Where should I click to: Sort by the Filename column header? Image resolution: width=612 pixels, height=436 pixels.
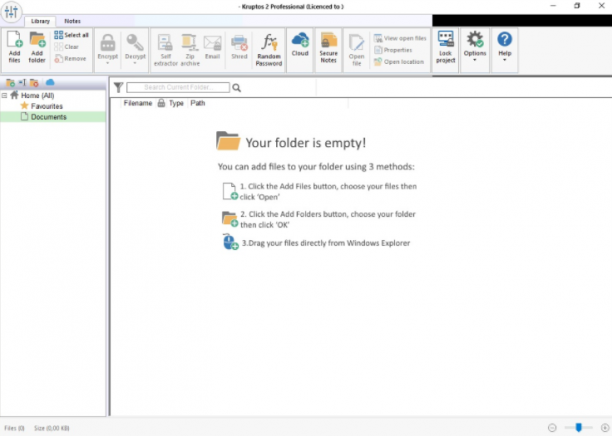click(x=137, y=103)
